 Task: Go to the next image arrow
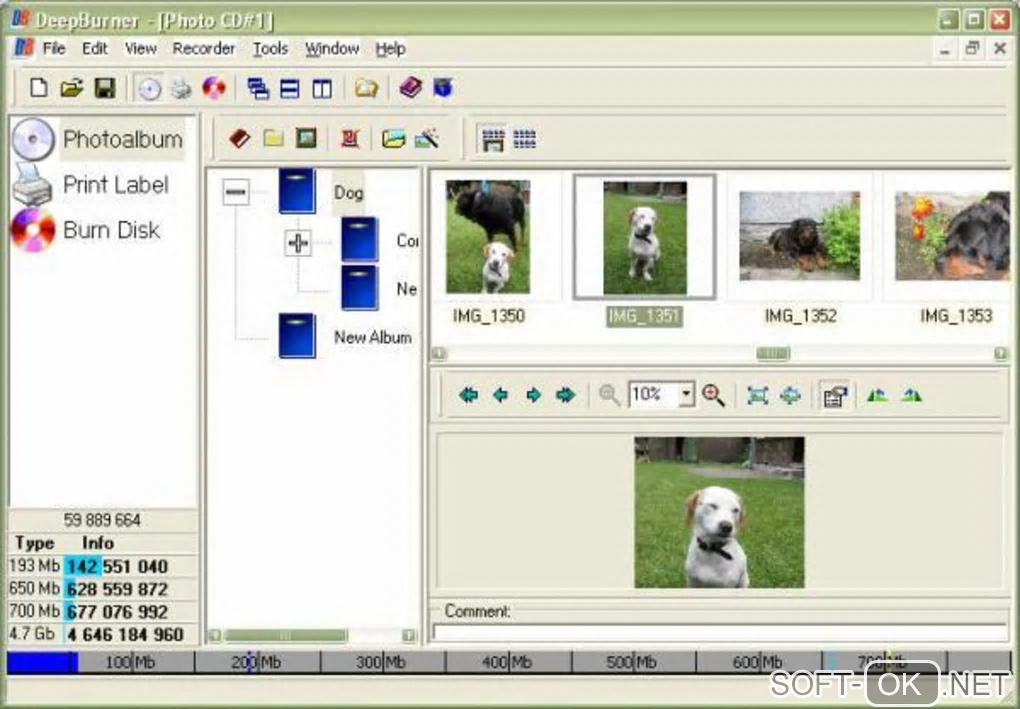point(533,395)
